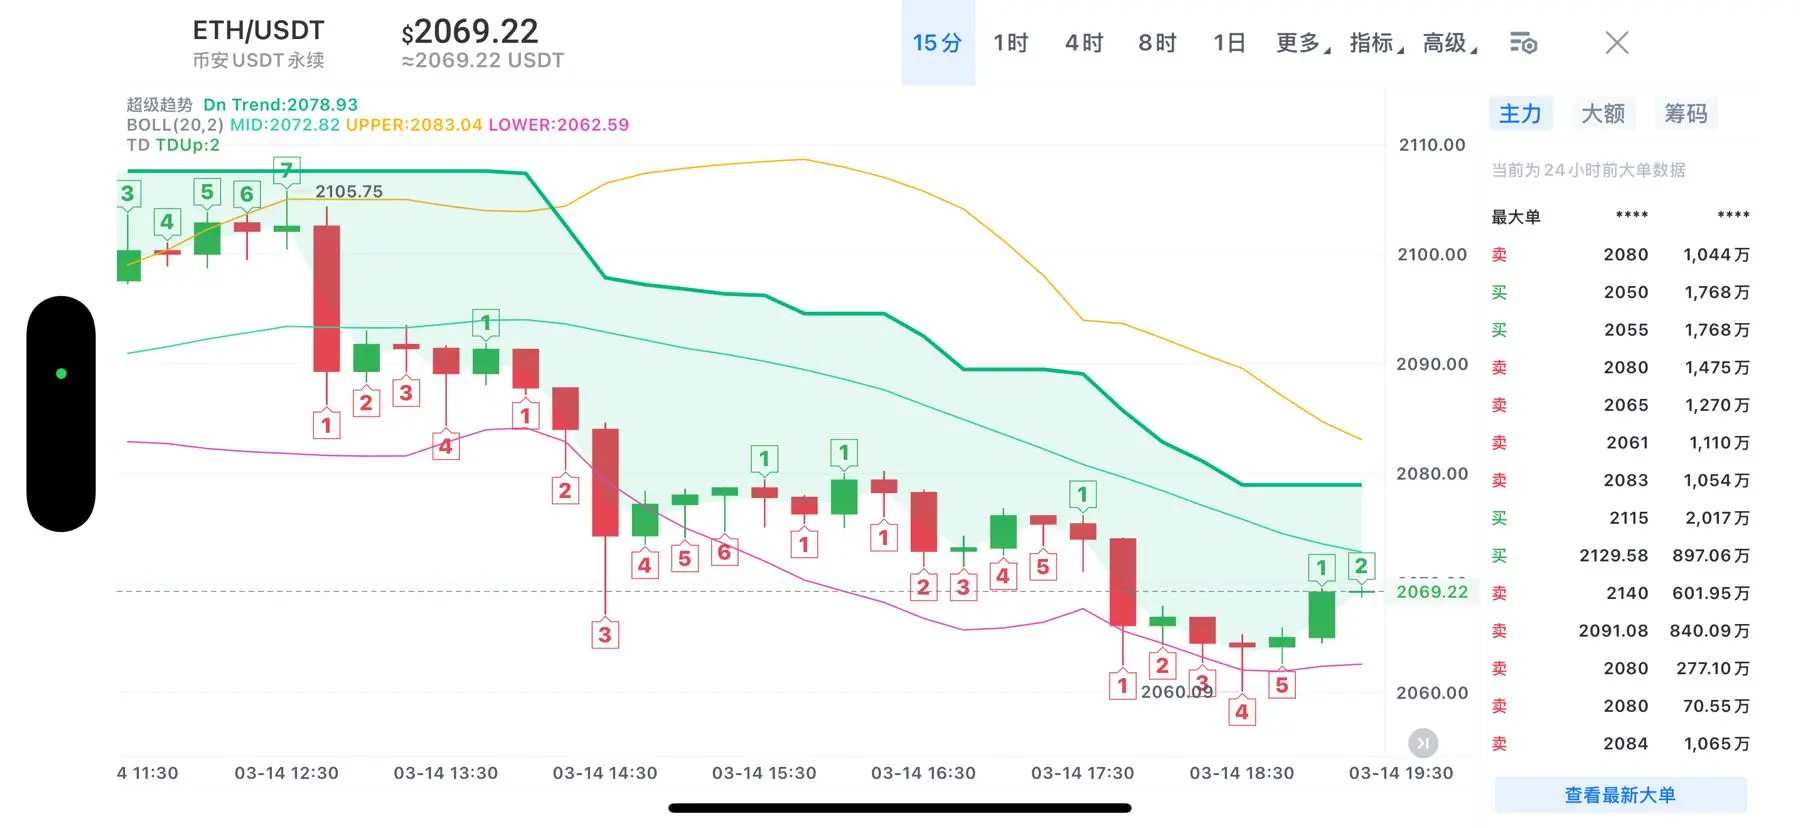
Task: Choose the 8时 timeframe
Action: click(1157, 43)
